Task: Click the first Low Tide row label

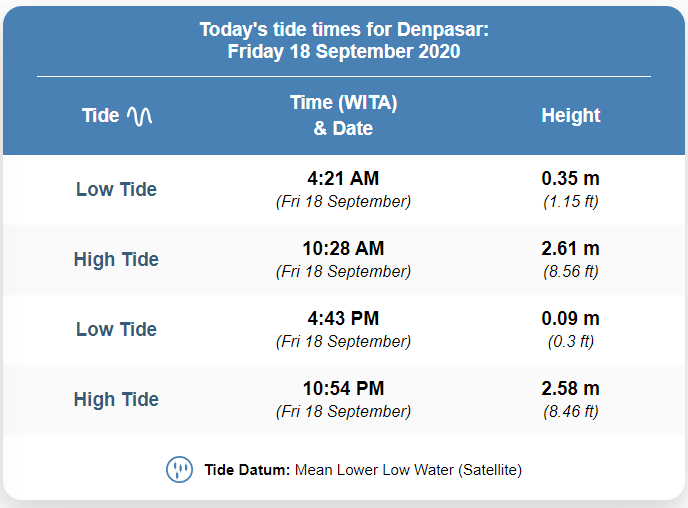Action: [116, 190]
